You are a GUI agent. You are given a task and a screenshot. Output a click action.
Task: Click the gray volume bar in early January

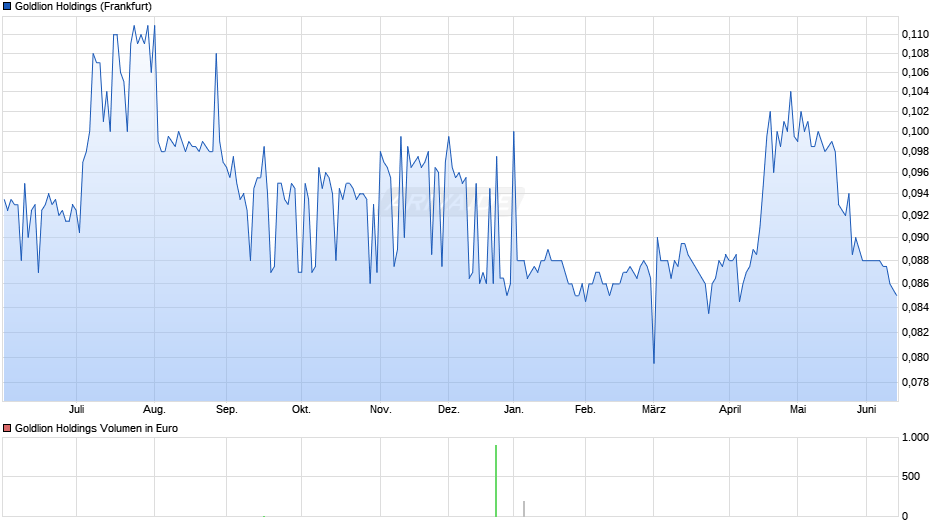524,509
